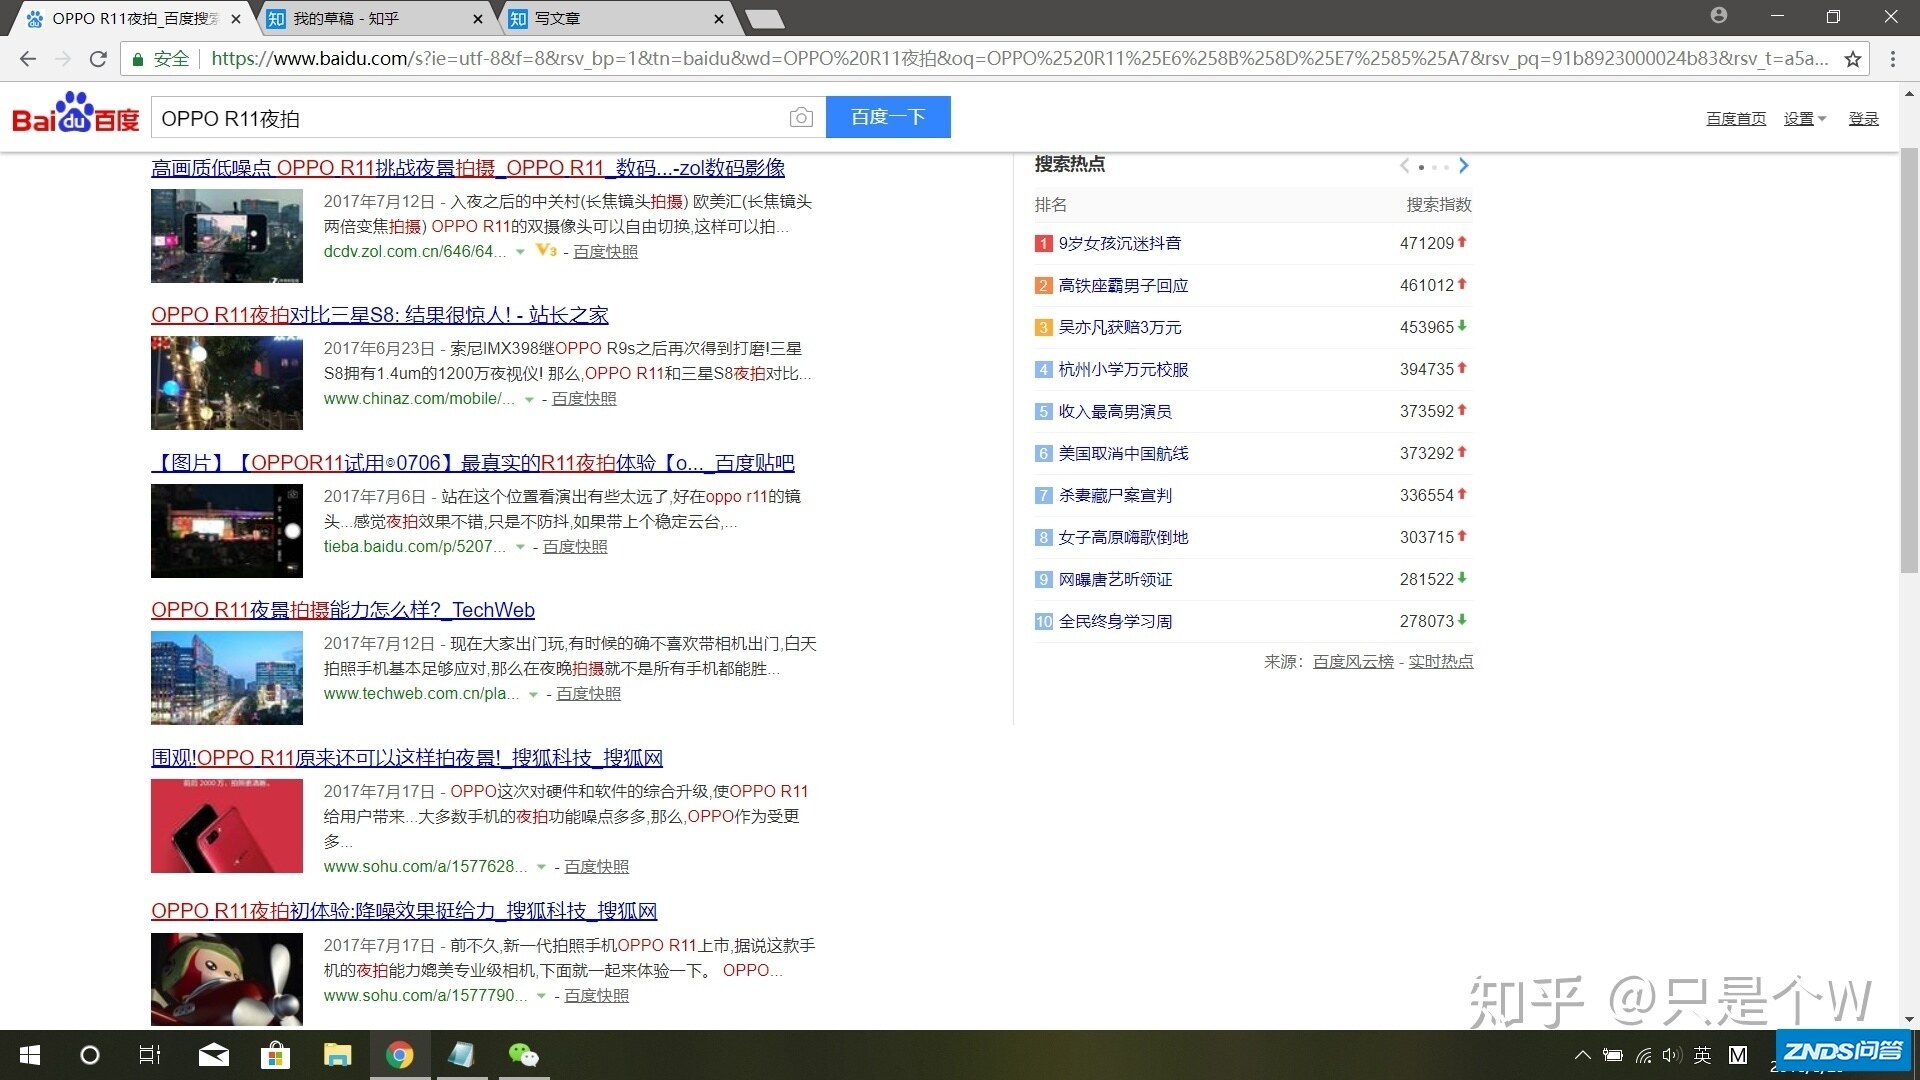Open 实时热点 link
Image resolution: width=1920 pixels, height=1080 pixels.
coord(1440,662)
